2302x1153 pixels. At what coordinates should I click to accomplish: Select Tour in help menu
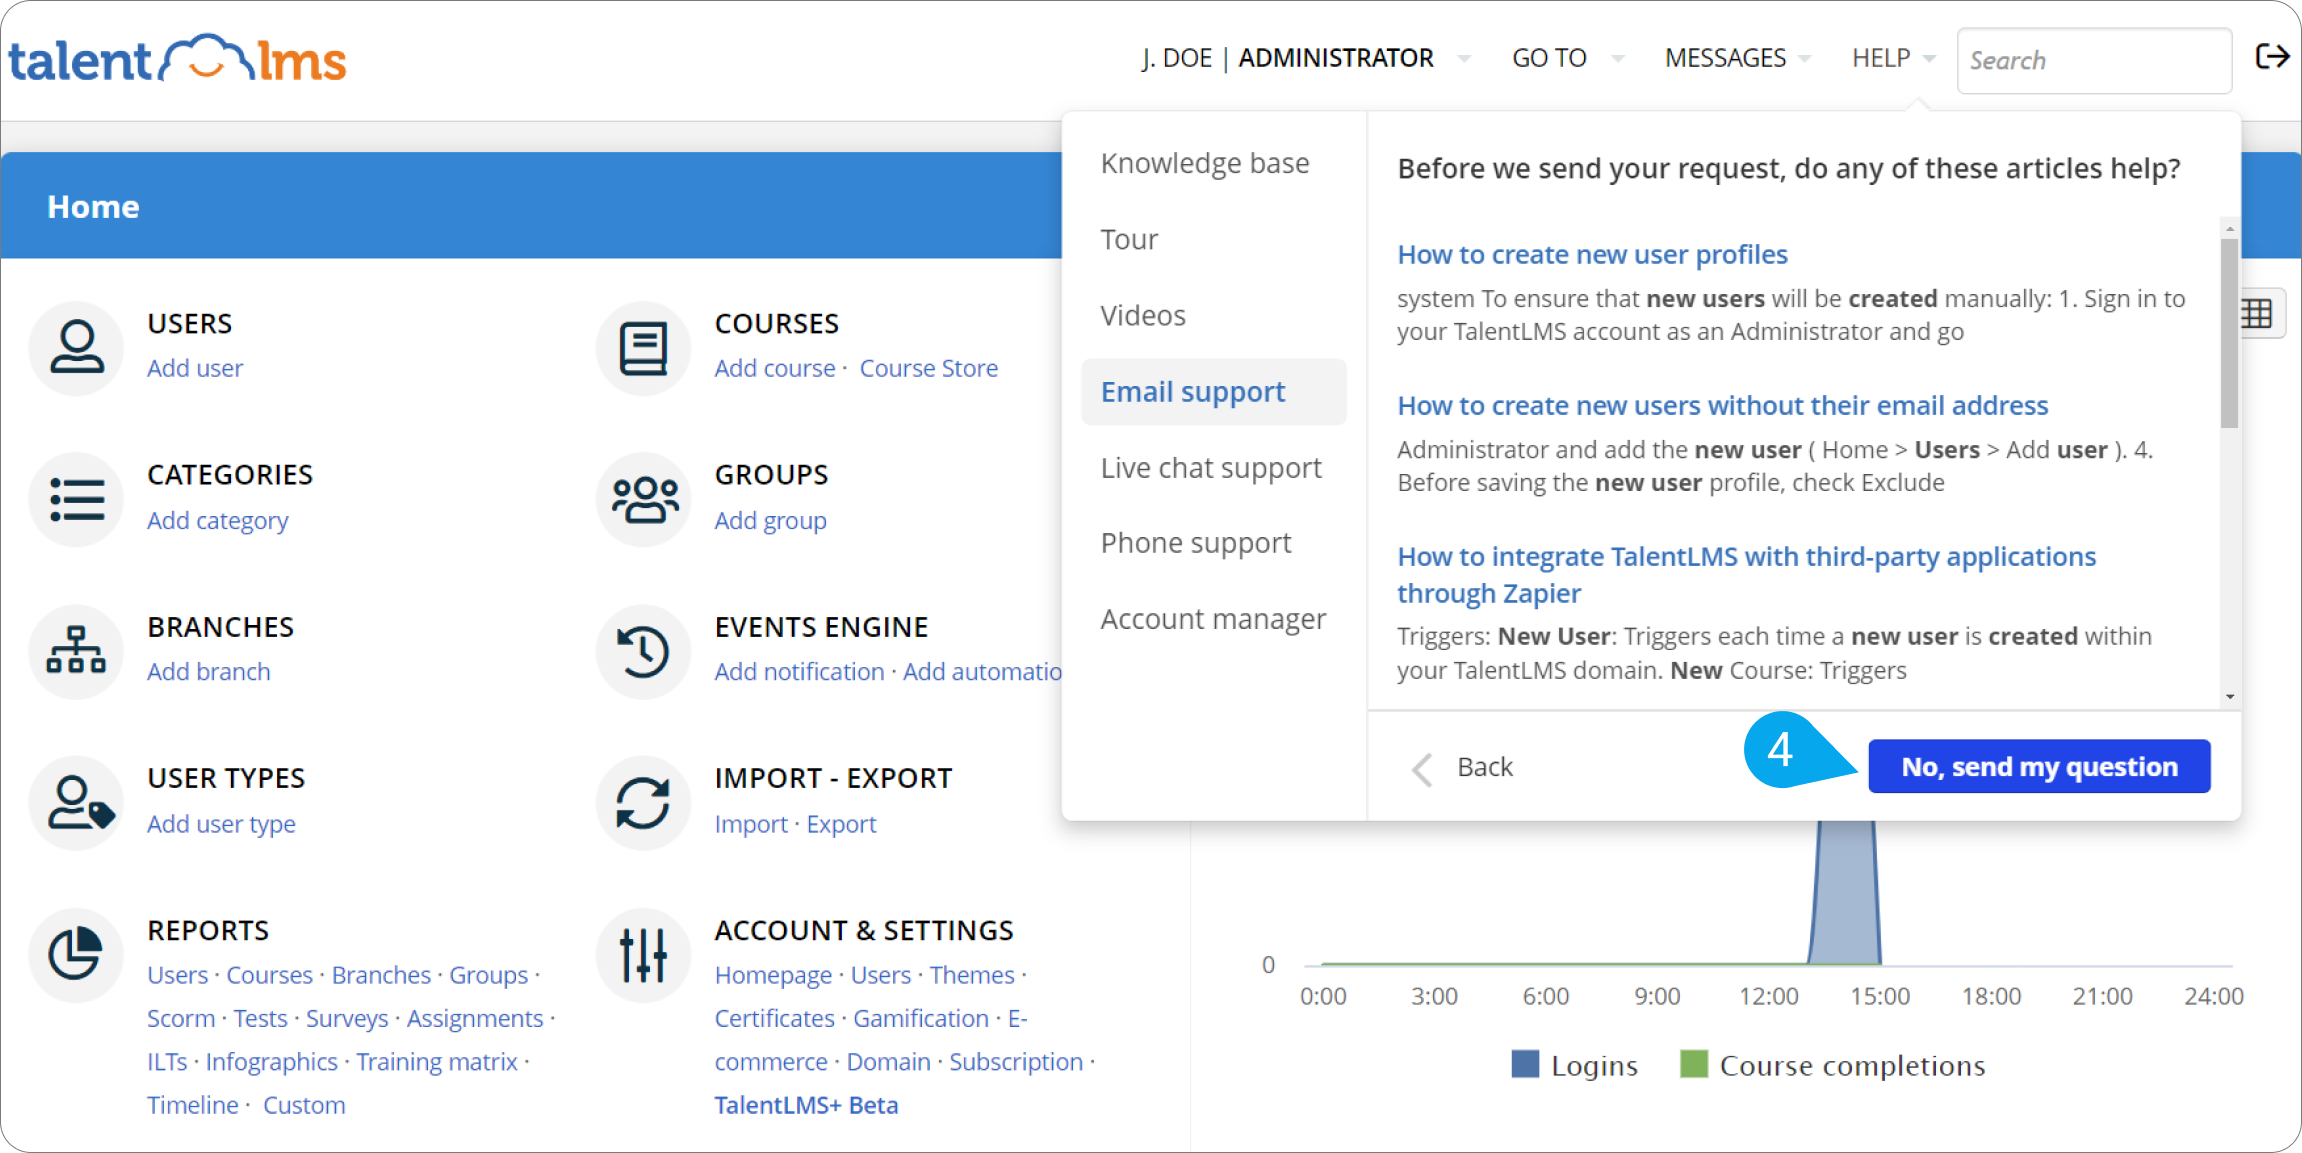(x=1129, y=239)
